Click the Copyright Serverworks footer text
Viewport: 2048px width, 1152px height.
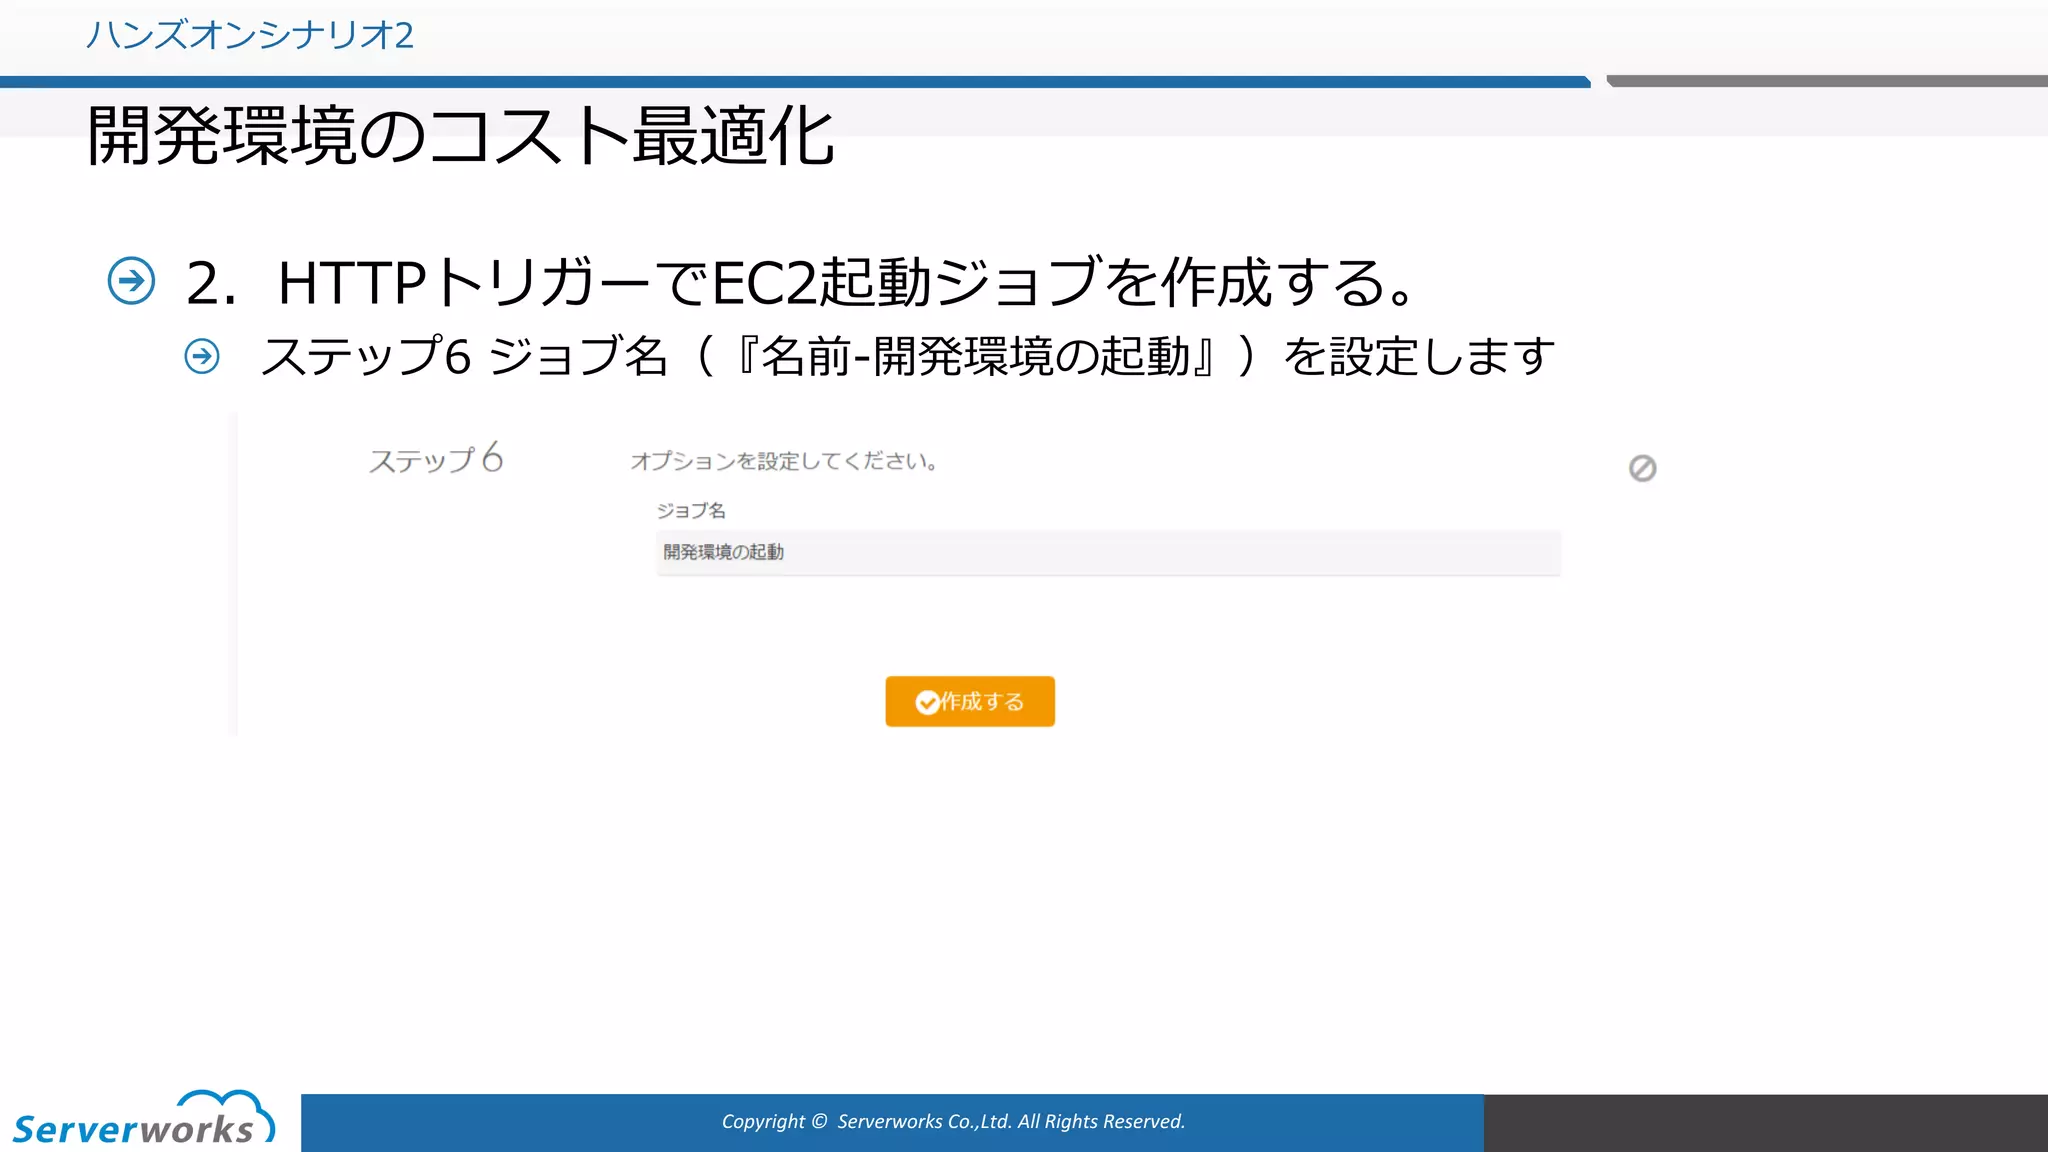(x=953, y=1121)
